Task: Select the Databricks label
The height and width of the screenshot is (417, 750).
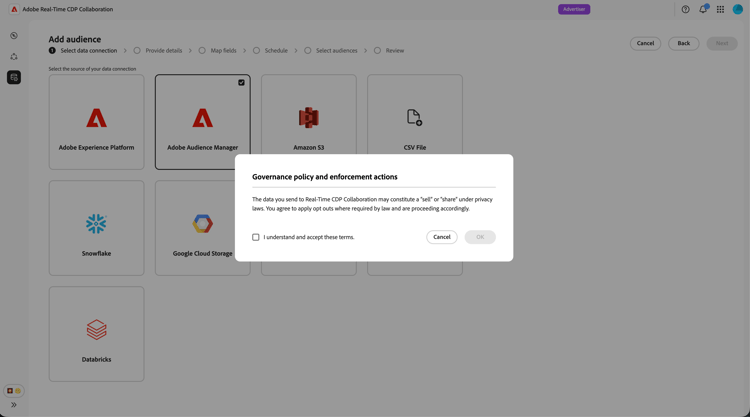Action: 97,360
